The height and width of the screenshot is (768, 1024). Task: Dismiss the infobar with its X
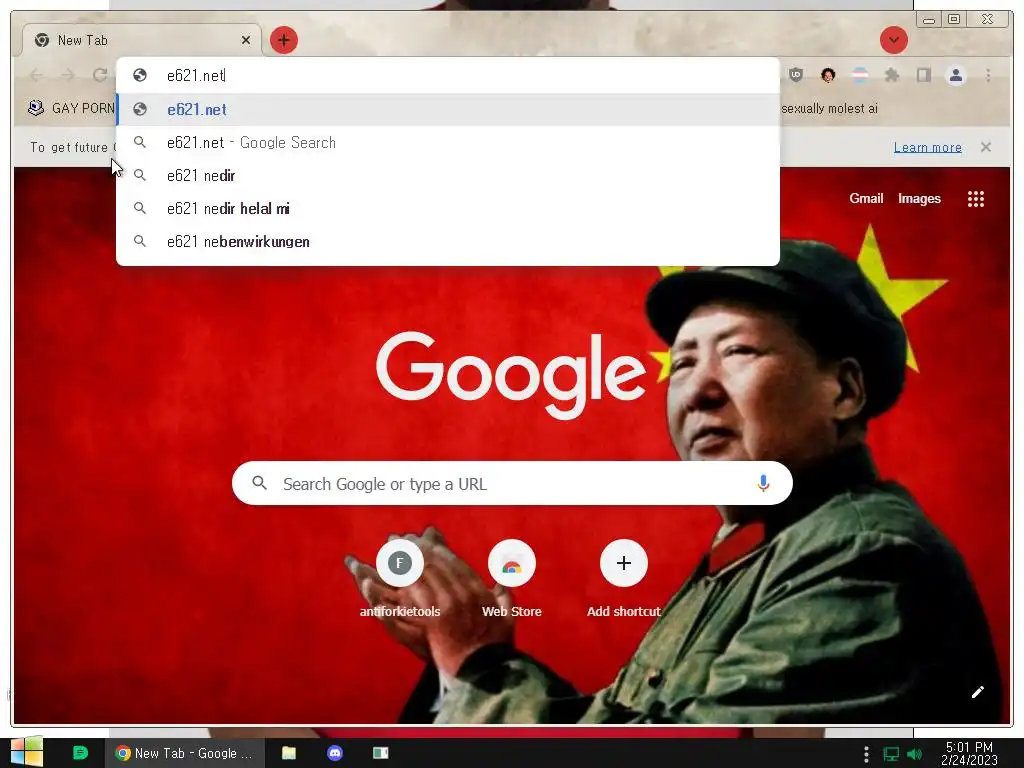[985, 147]
